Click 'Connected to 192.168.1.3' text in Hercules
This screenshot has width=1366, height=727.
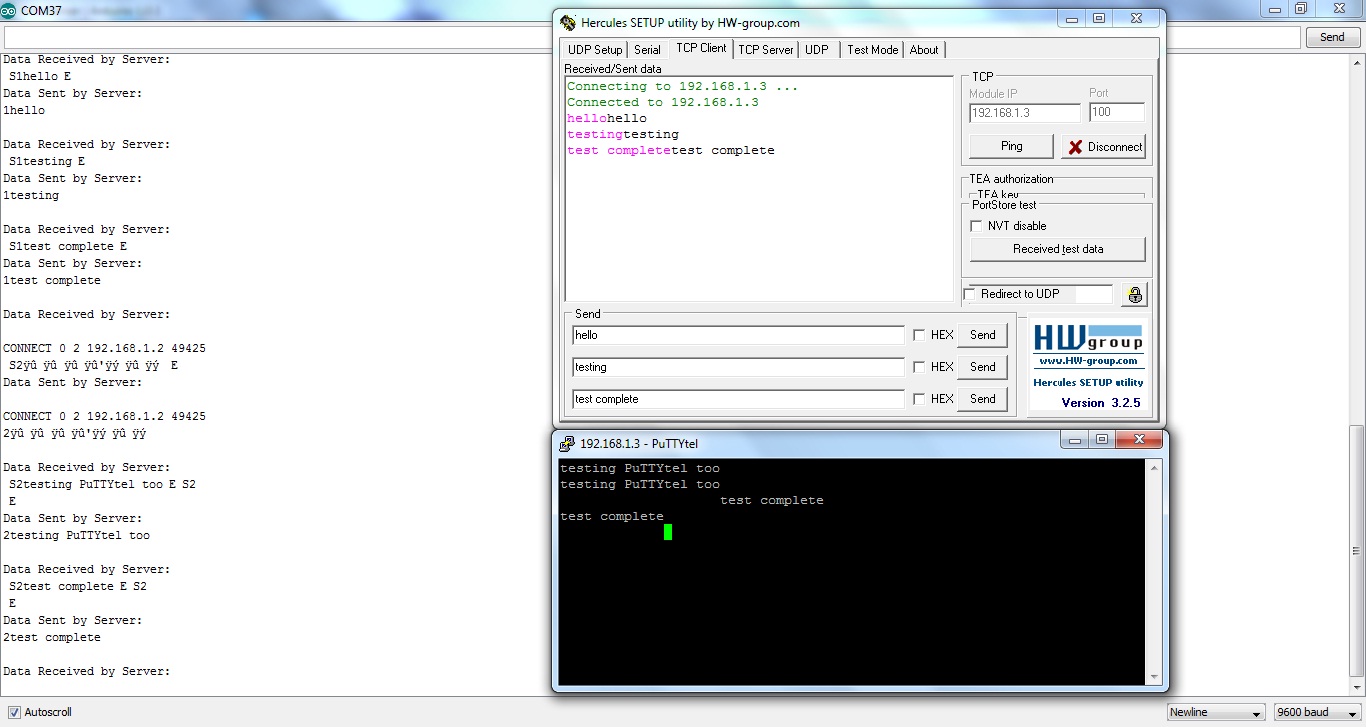coord(663,102)
